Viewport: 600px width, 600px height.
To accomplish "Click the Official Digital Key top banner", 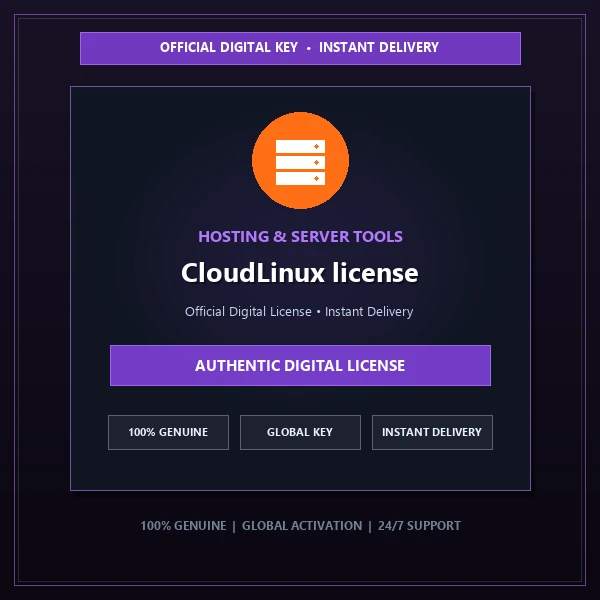I will point(300,48).
